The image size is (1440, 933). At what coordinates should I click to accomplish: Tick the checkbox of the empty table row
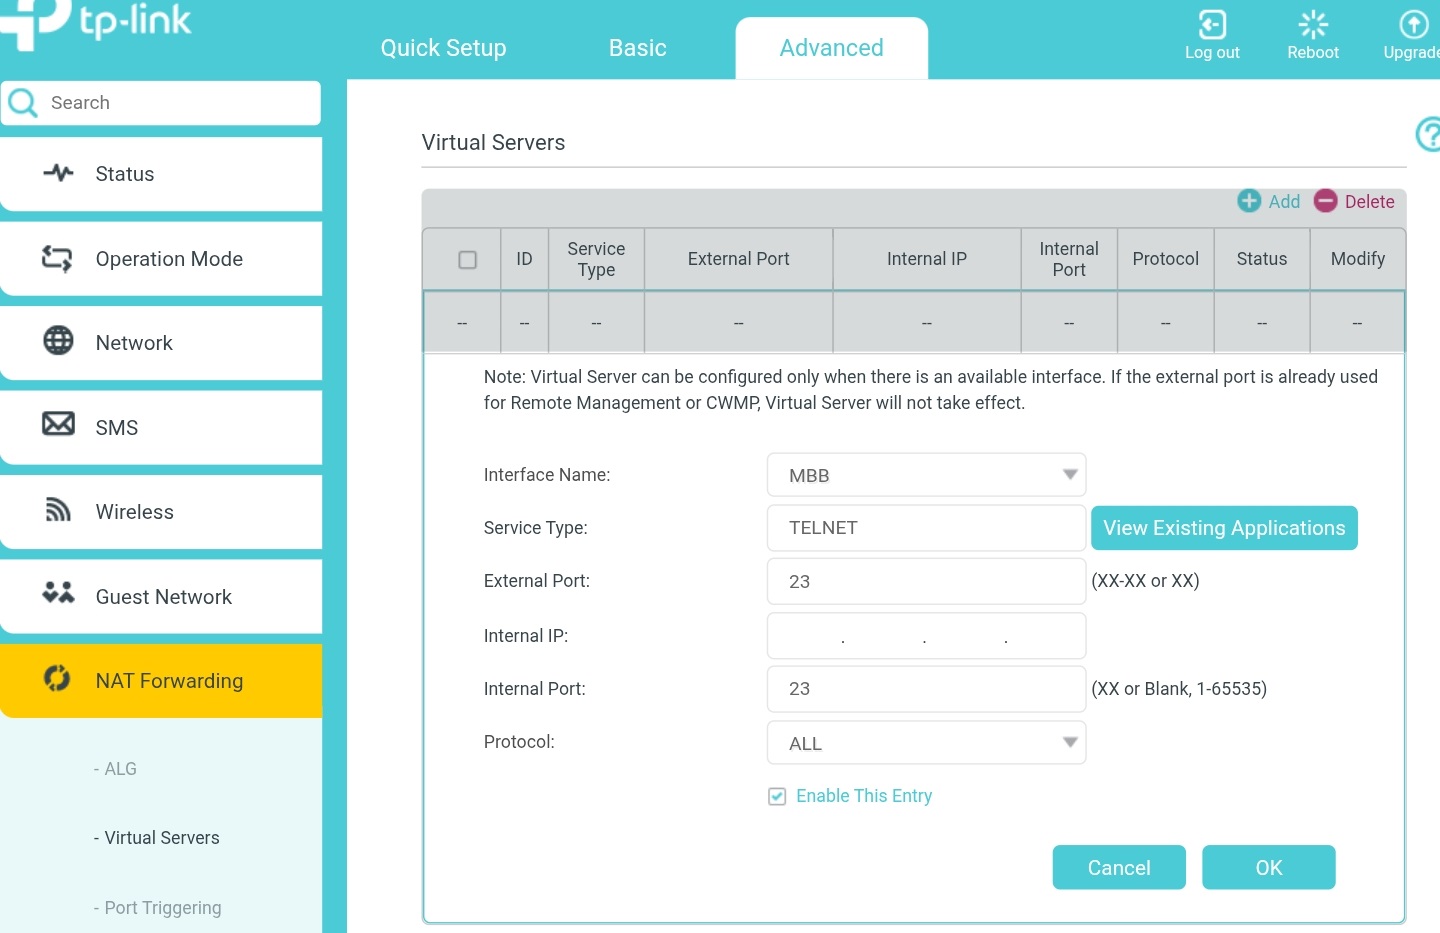click(x=461, y=322)
